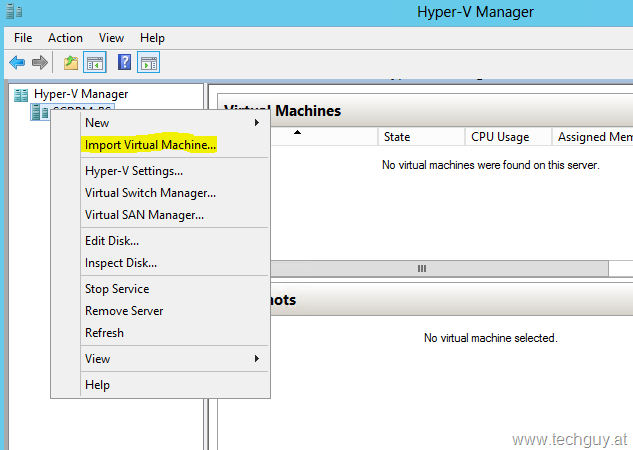The image size is (633, 450).
Task: Select the Hyper-V Manager root tree node
Action: pos(71,94)
